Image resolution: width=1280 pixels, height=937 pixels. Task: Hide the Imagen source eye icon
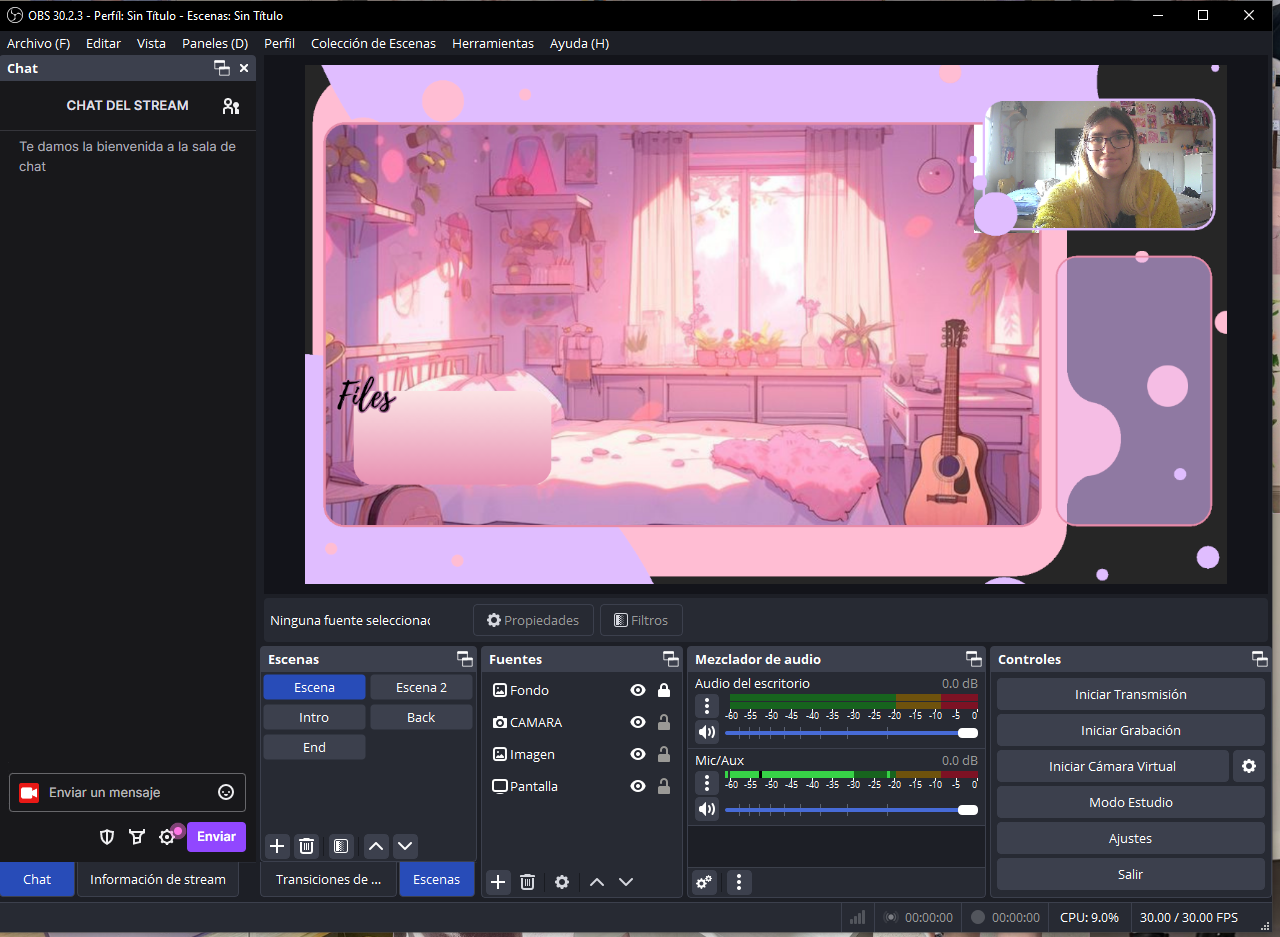(638, 754)
